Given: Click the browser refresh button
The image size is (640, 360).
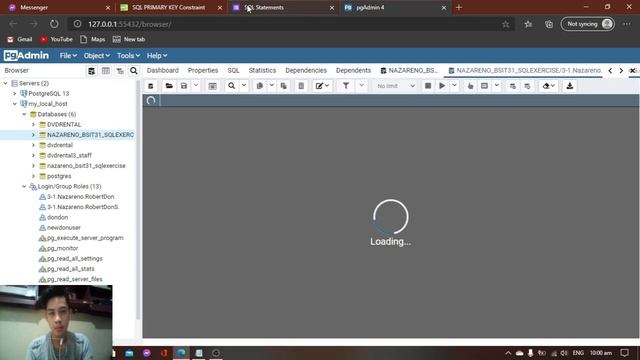Looking at the screenshot, I should (x=54, y=24).
